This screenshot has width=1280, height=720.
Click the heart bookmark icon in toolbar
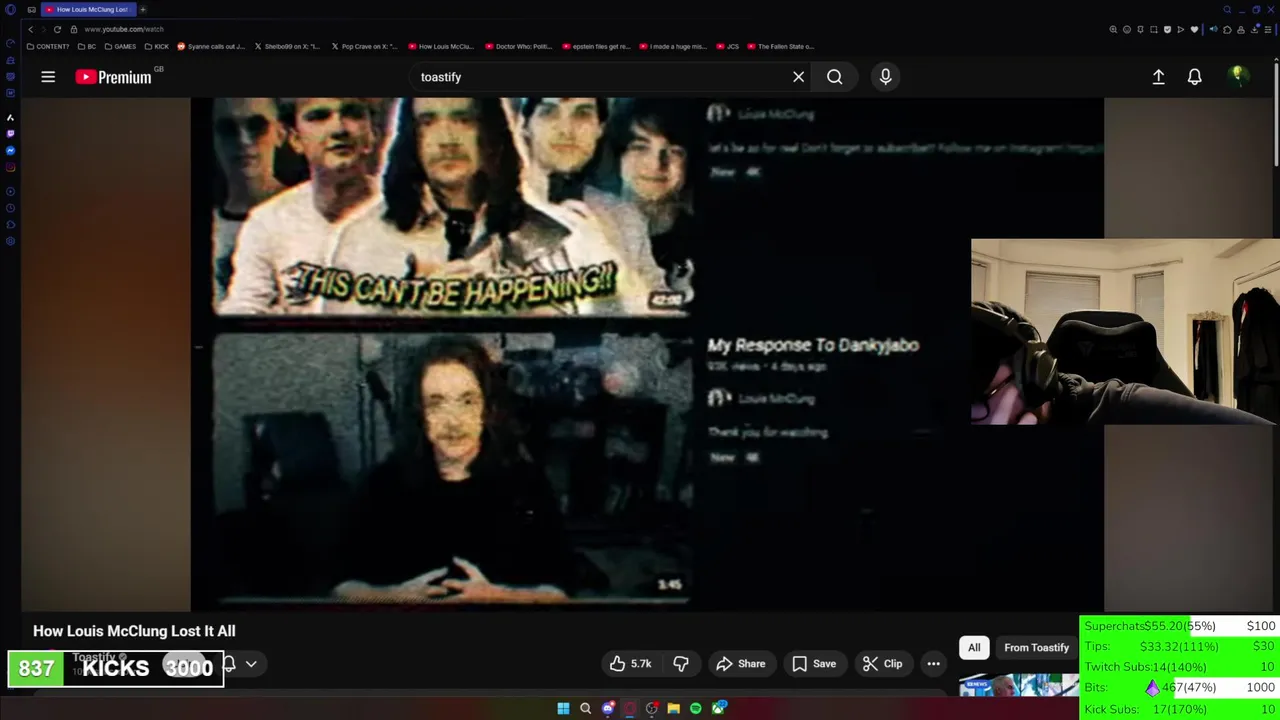click(1194, 29)
